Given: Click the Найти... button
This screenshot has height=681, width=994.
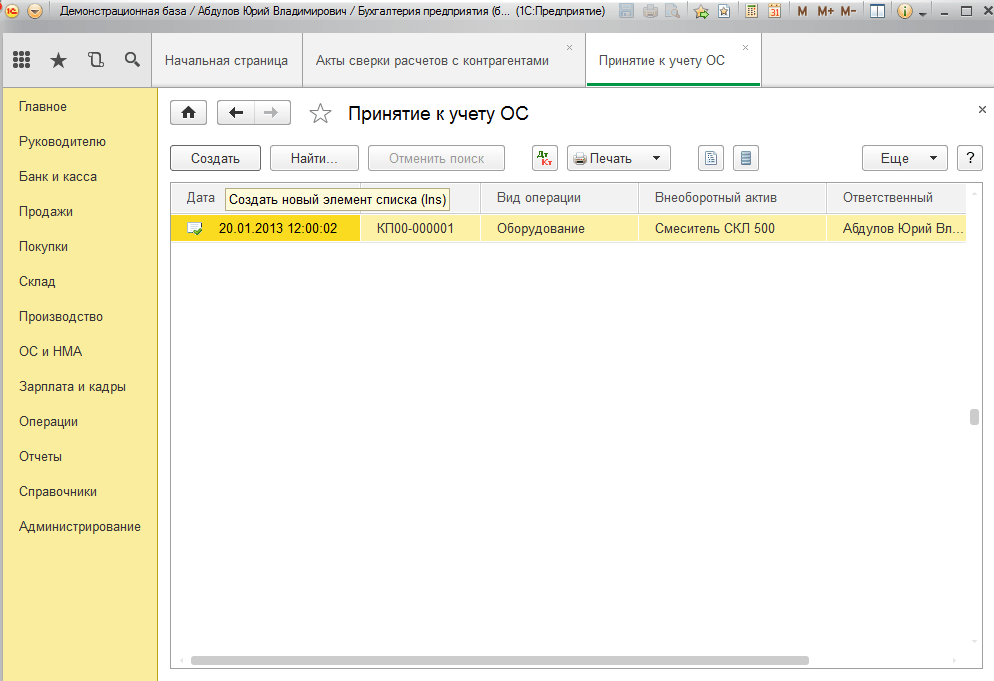Looking at the screenshot, I should 314,158.
